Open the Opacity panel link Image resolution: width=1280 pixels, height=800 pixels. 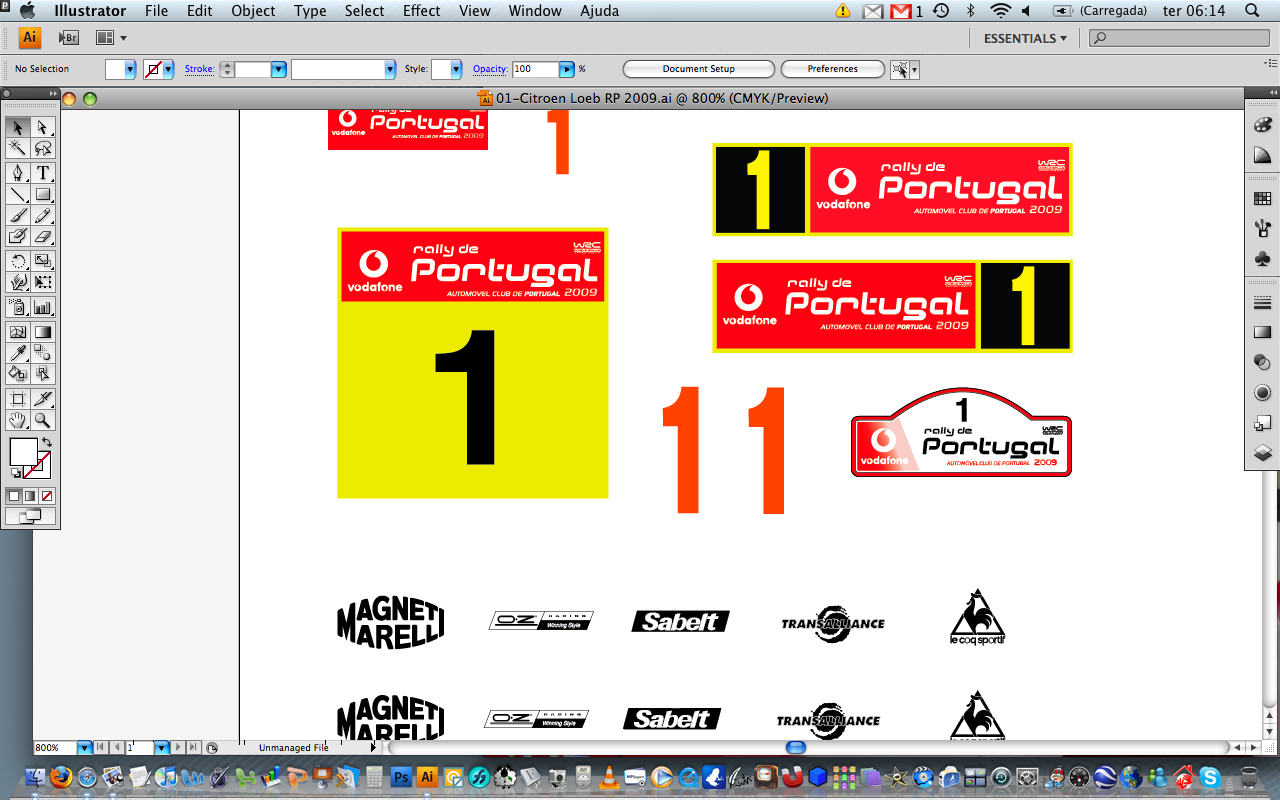[490, 69]
